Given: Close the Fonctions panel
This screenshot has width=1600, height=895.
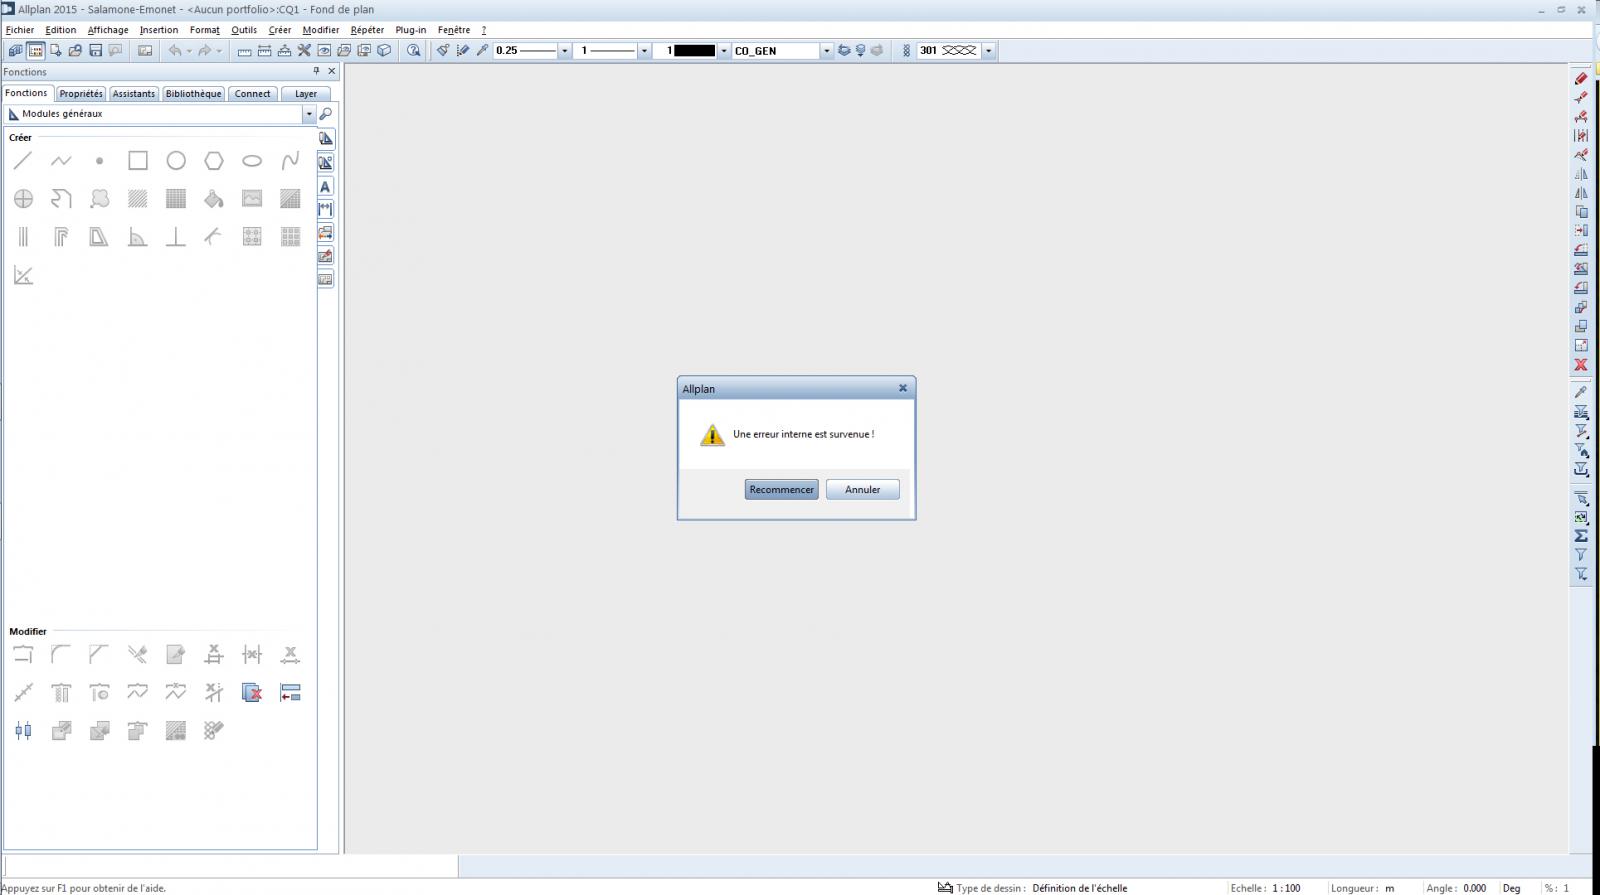Looking at the screenshot, I should [332, 71].
